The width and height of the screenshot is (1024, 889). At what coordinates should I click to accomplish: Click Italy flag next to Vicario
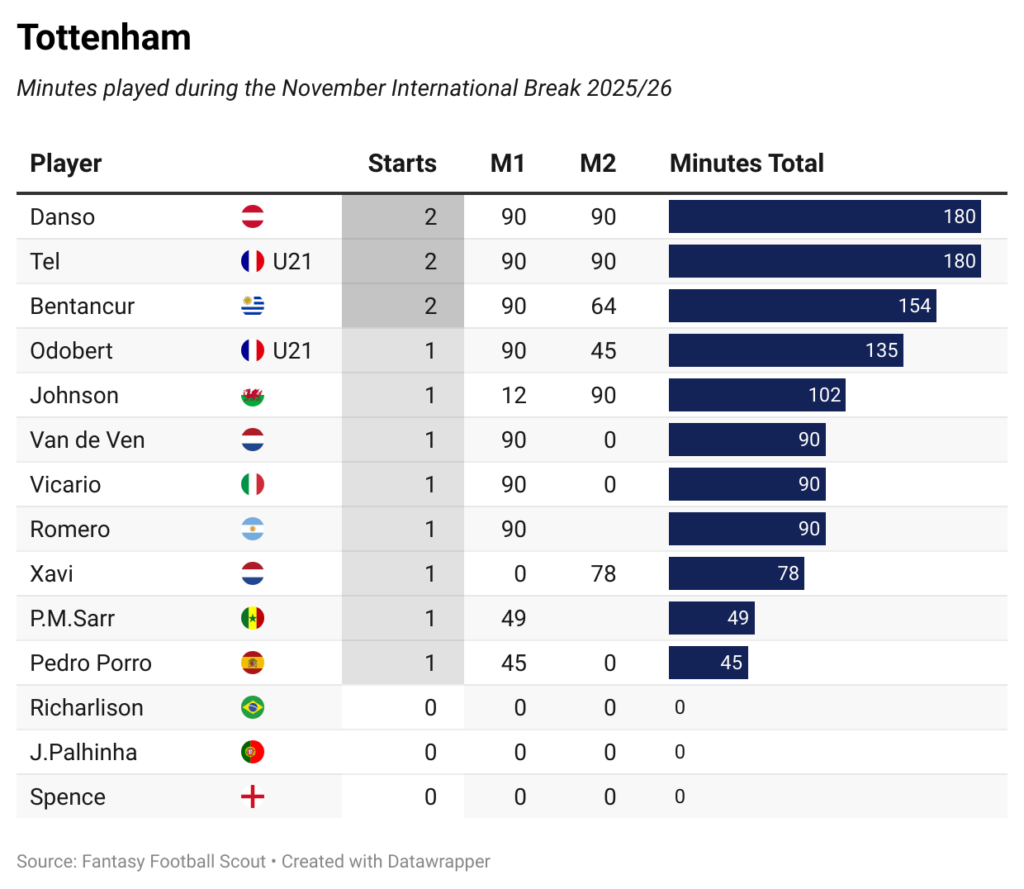[252, 485]
